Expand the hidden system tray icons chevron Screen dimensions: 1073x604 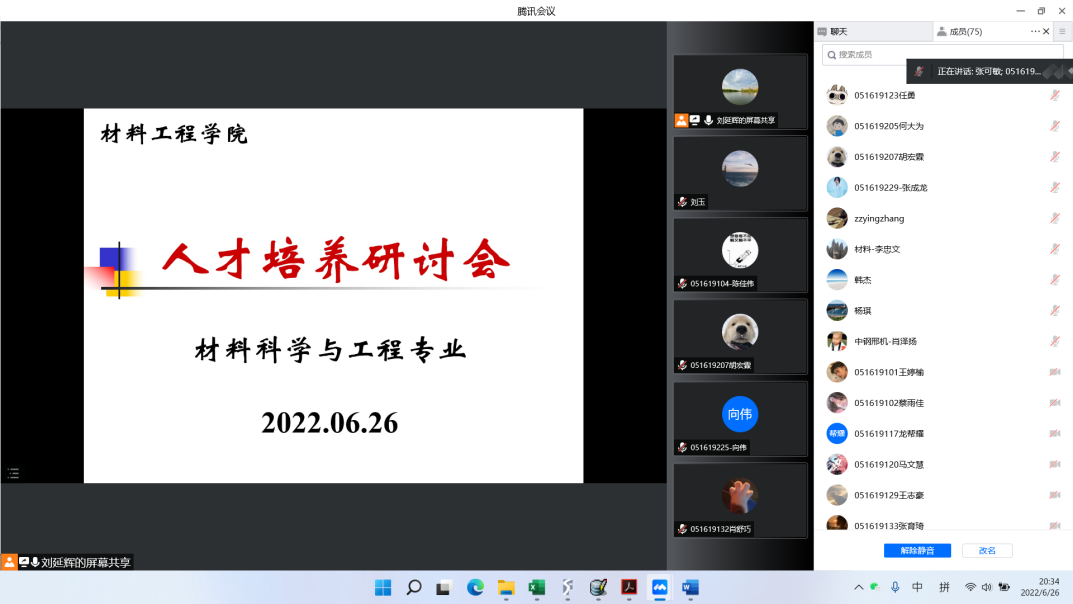pyautogui.click(x=858, y=588)
